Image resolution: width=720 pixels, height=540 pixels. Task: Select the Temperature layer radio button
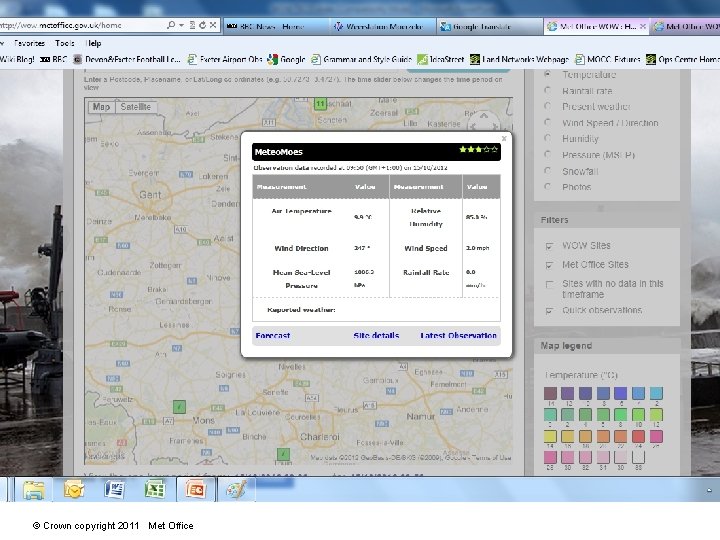click(547, 74)
